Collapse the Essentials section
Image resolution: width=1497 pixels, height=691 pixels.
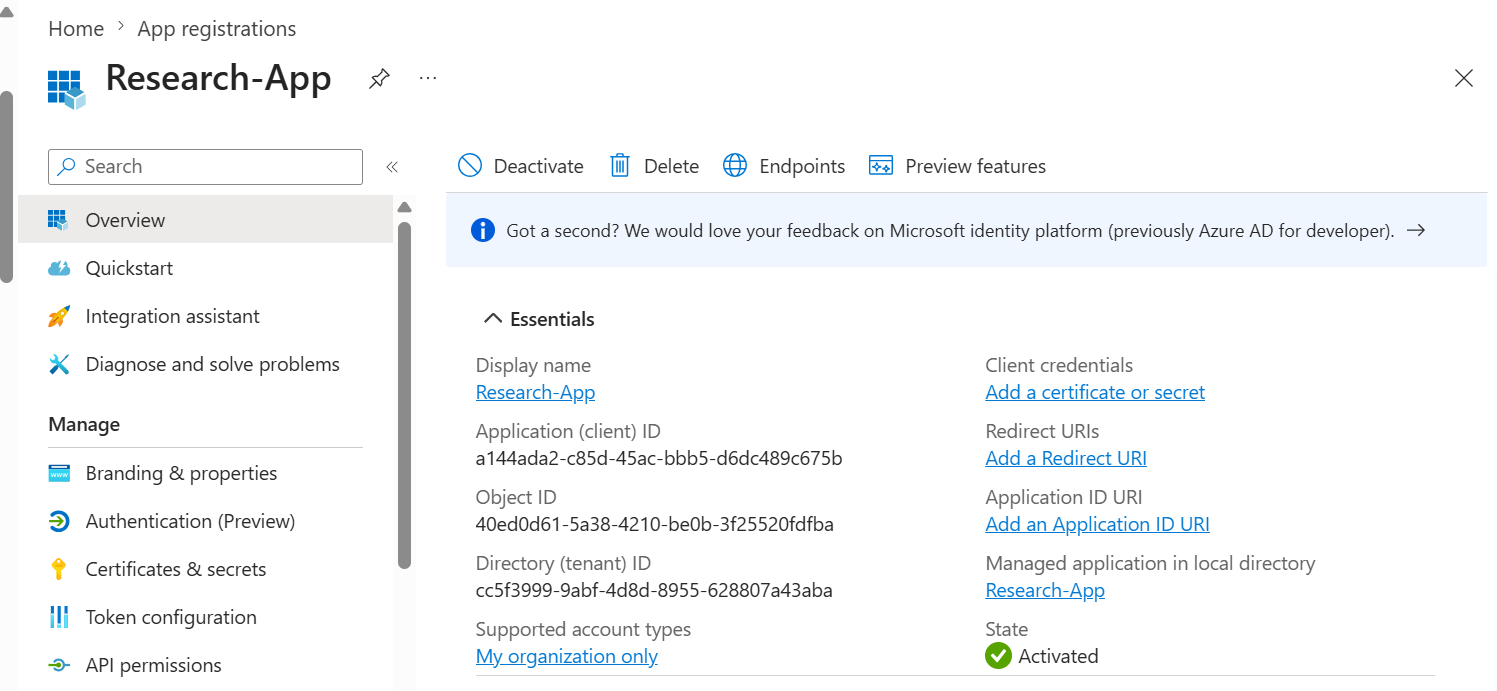[538, 319]
